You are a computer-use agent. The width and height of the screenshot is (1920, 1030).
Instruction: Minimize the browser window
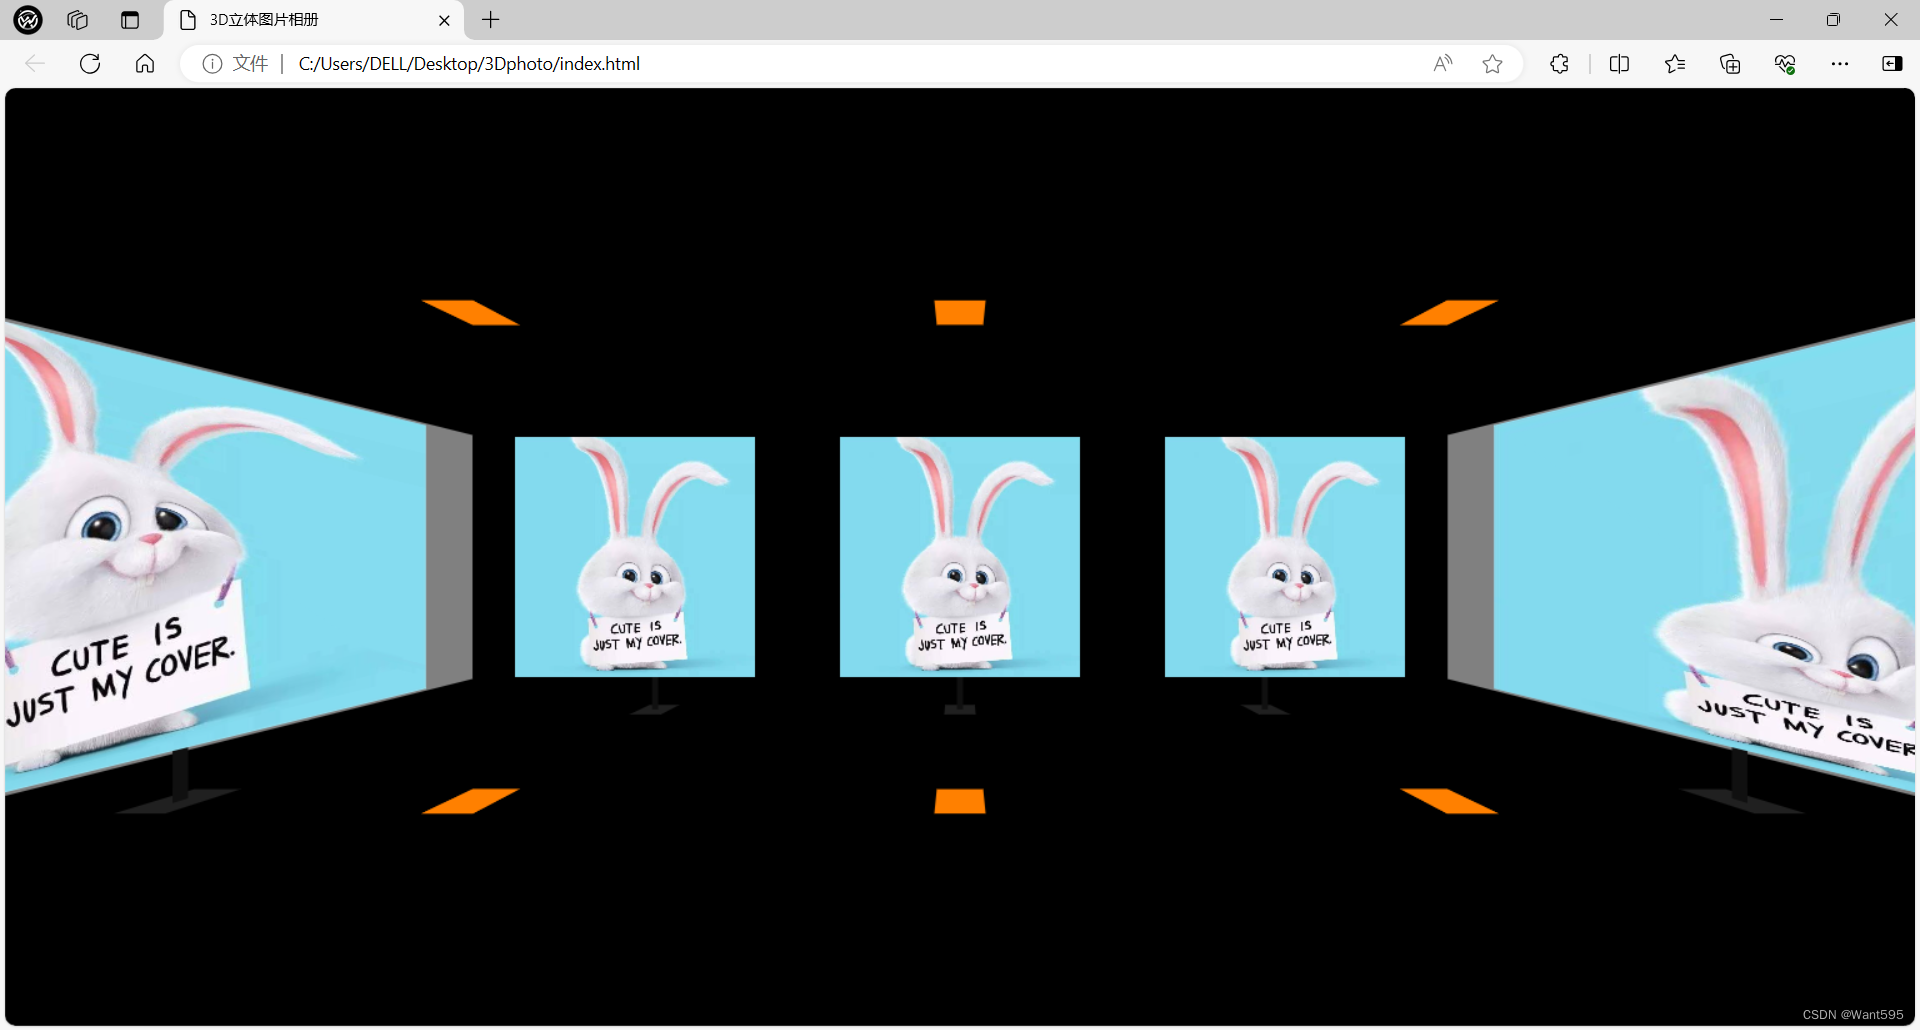tap(1776, 20)
